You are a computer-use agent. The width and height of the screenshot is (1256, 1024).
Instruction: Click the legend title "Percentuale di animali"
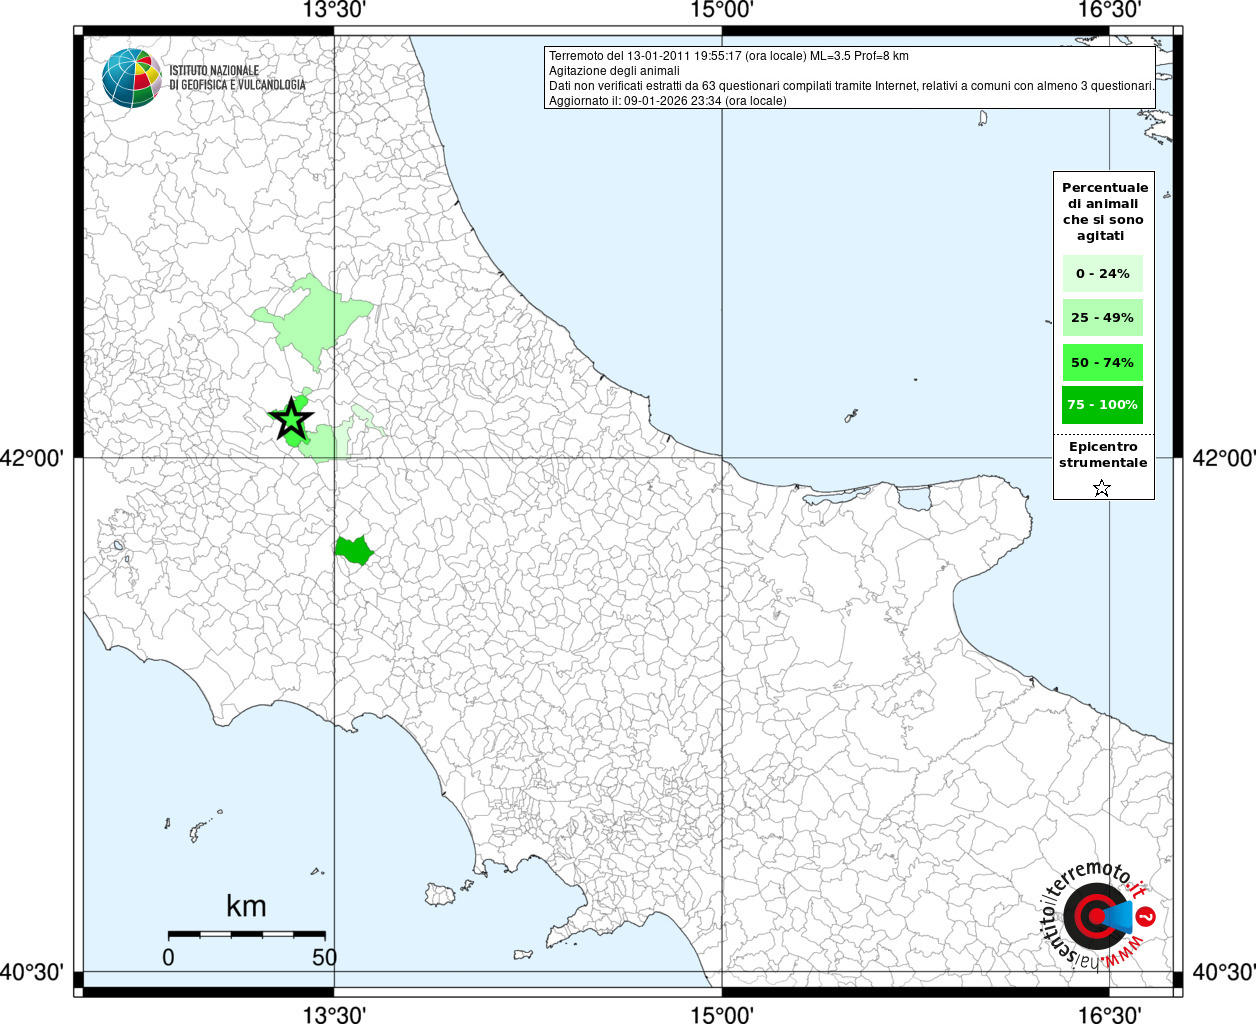click(x=1104, y=211)
